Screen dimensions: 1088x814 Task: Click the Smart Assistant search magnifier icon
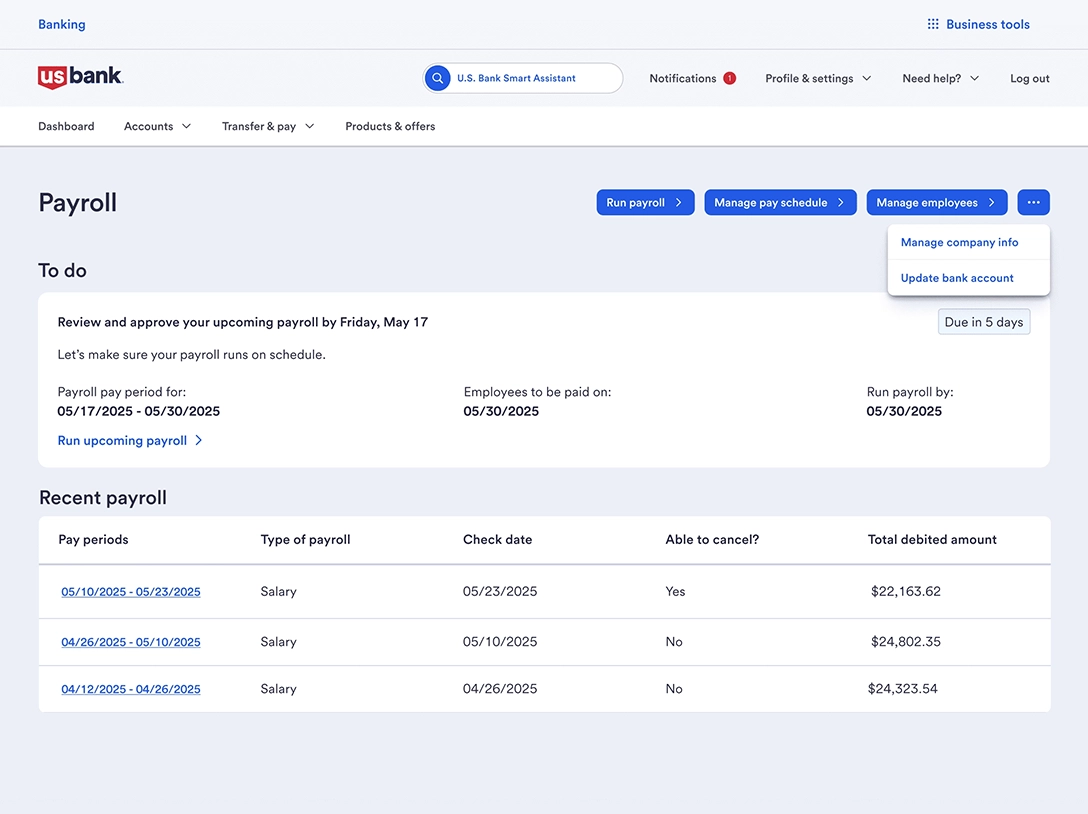437,78
